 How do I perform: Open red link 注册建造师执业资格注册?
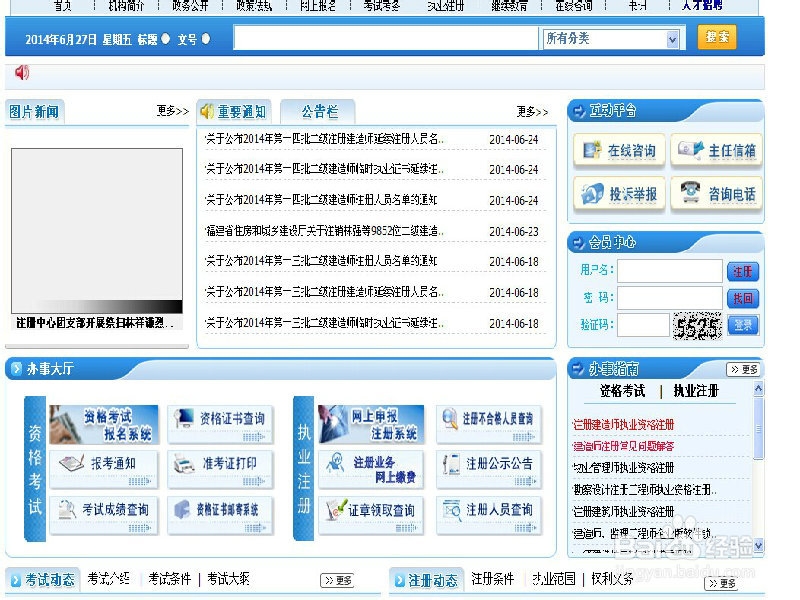coord(623,424)
